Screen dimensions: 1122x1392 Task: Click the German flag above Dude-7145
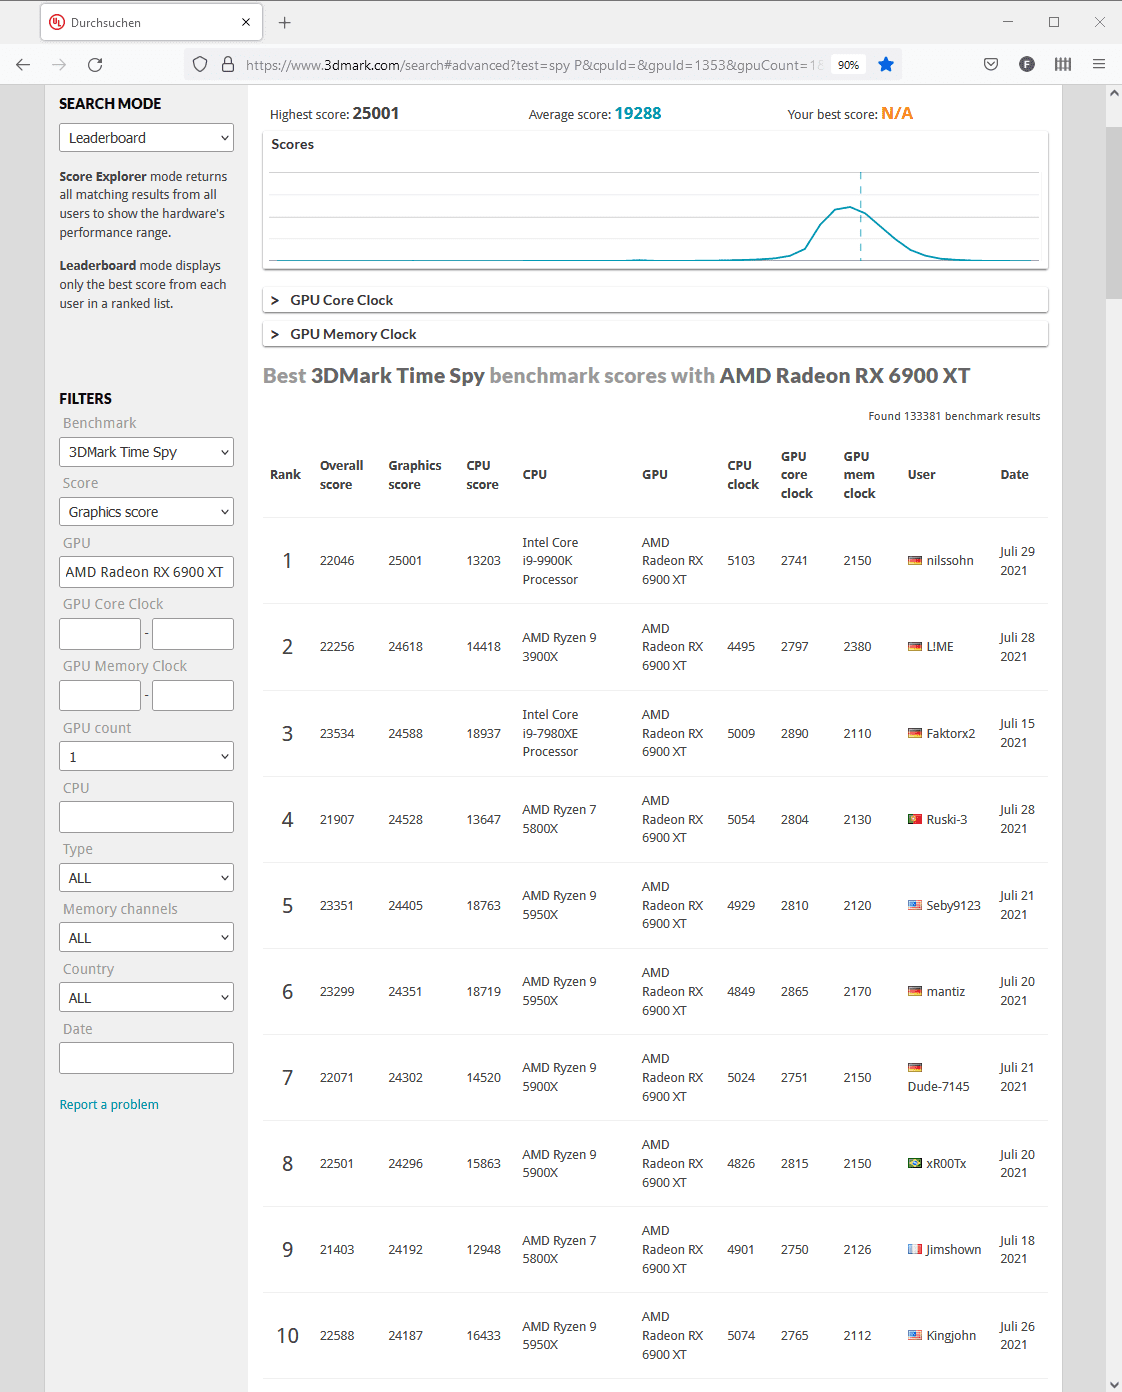tap(915, 1068)
